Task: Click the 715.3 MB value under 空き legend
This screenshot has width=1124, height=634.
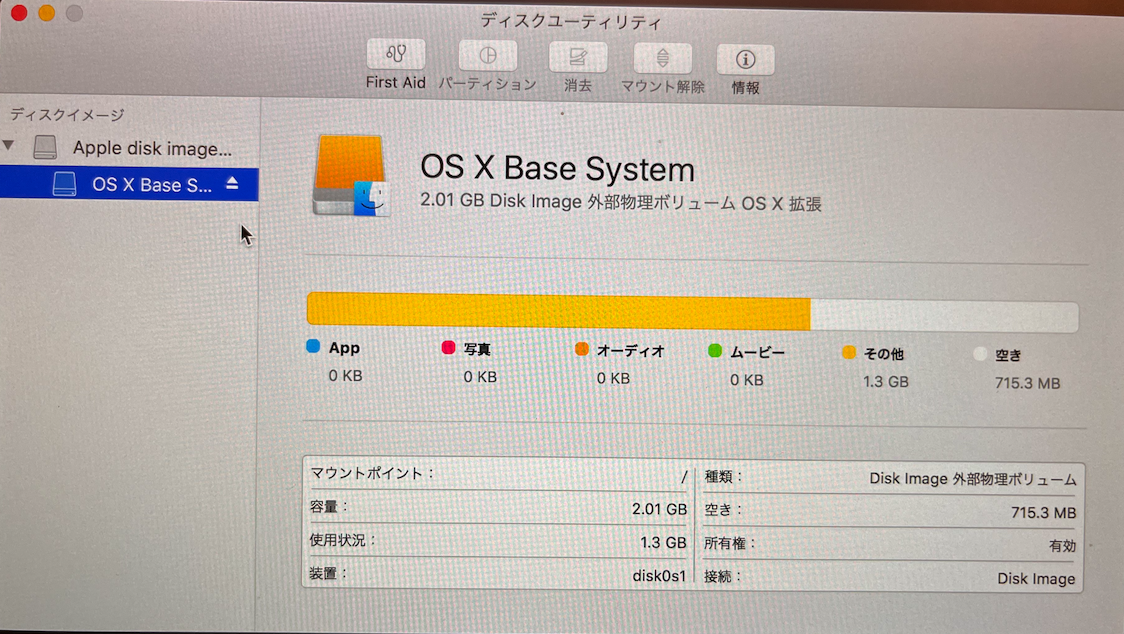Action: tap(1027, 383)
